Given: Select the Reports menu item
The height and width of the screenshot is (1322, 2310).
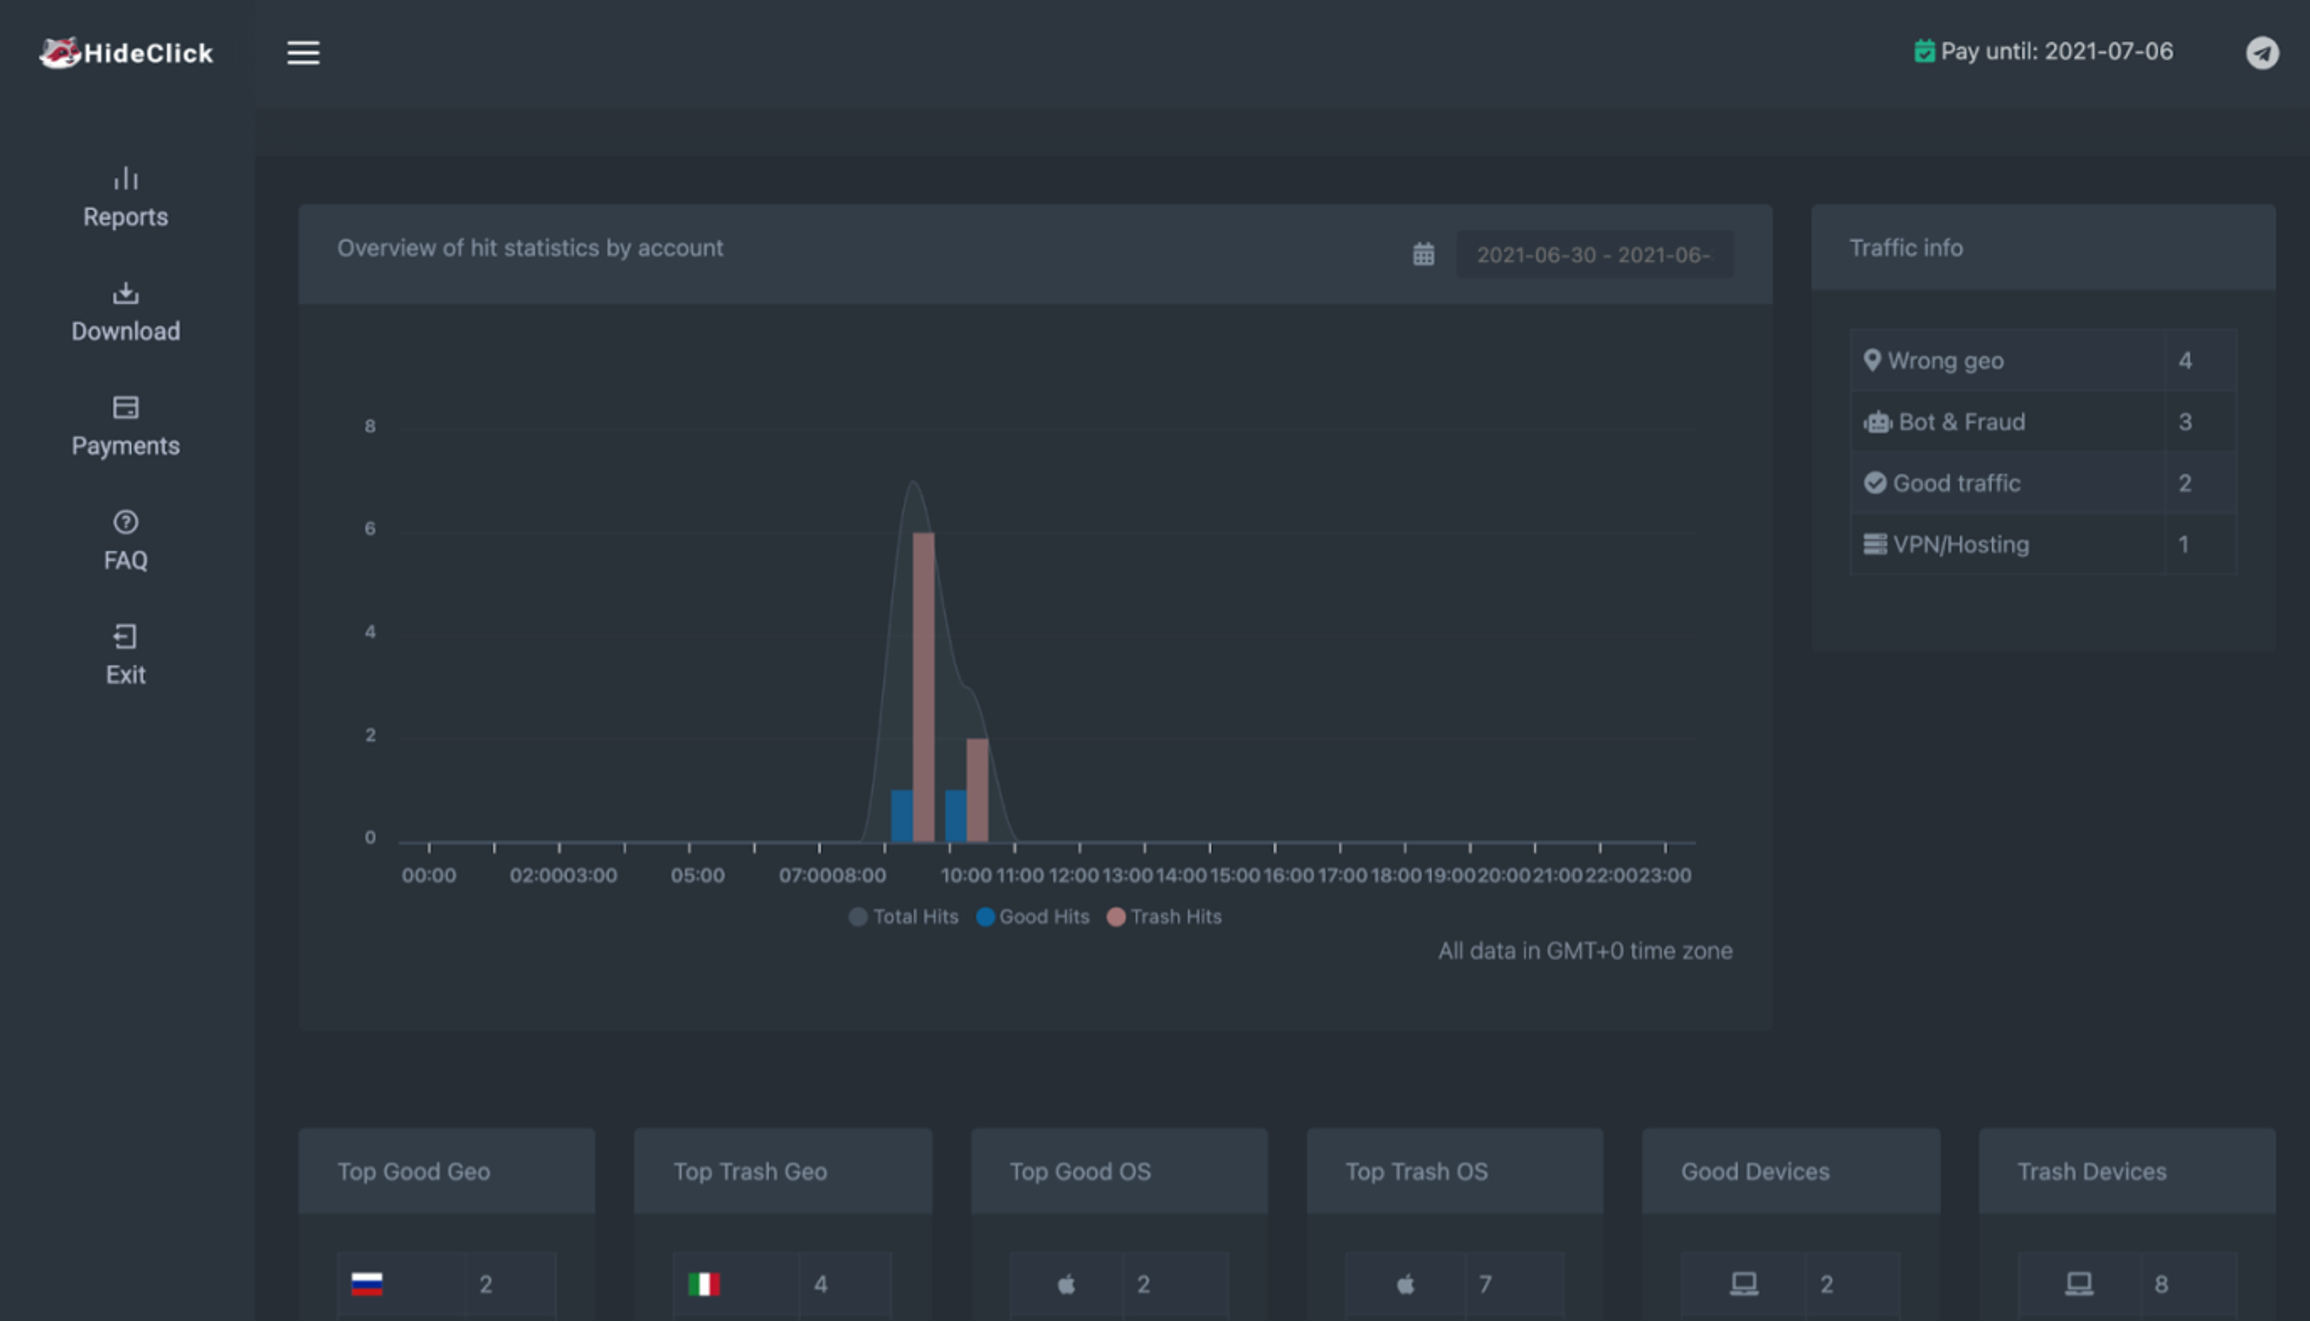Looking at the screenshot, I should tap(125, 194).
